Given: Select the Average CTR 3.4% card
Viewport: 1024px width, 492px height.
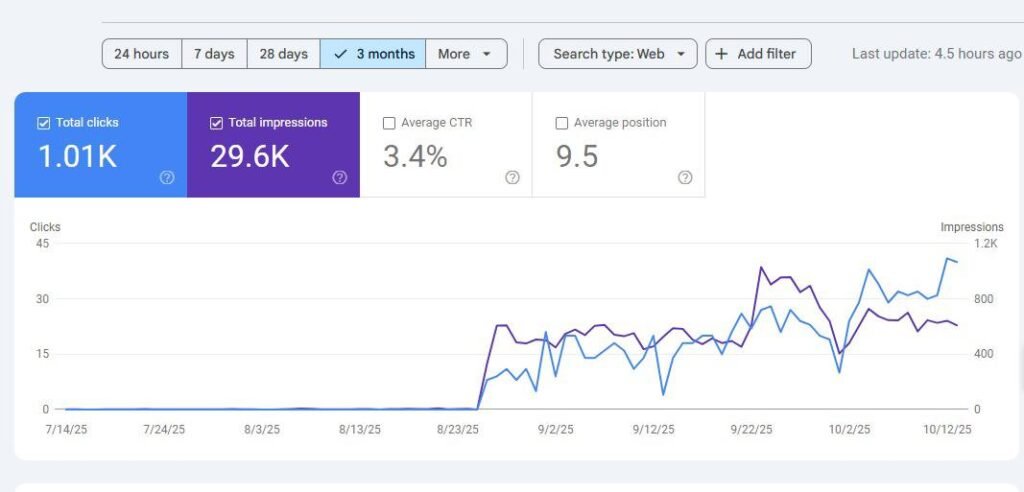Looking at the screenshot, I should click(x=445, y=145).
